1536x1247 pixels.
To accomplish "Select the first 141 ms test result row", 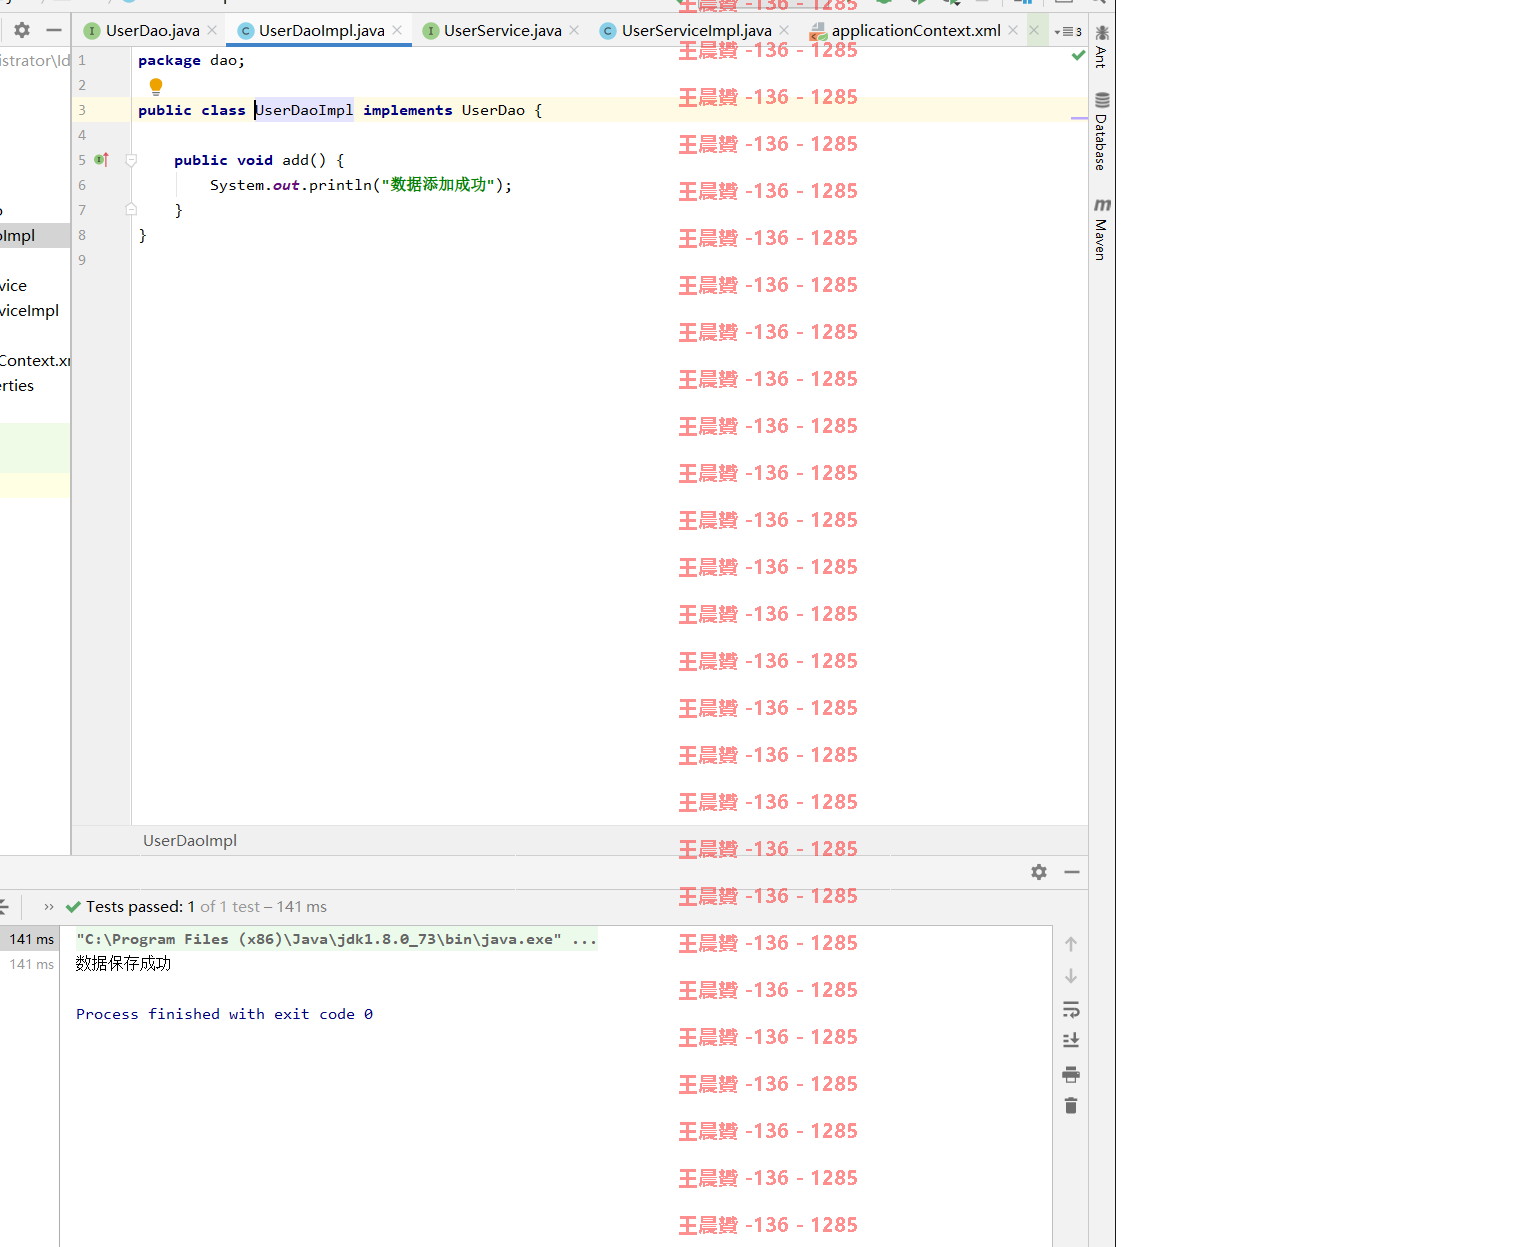I will (x=30, y=939).
